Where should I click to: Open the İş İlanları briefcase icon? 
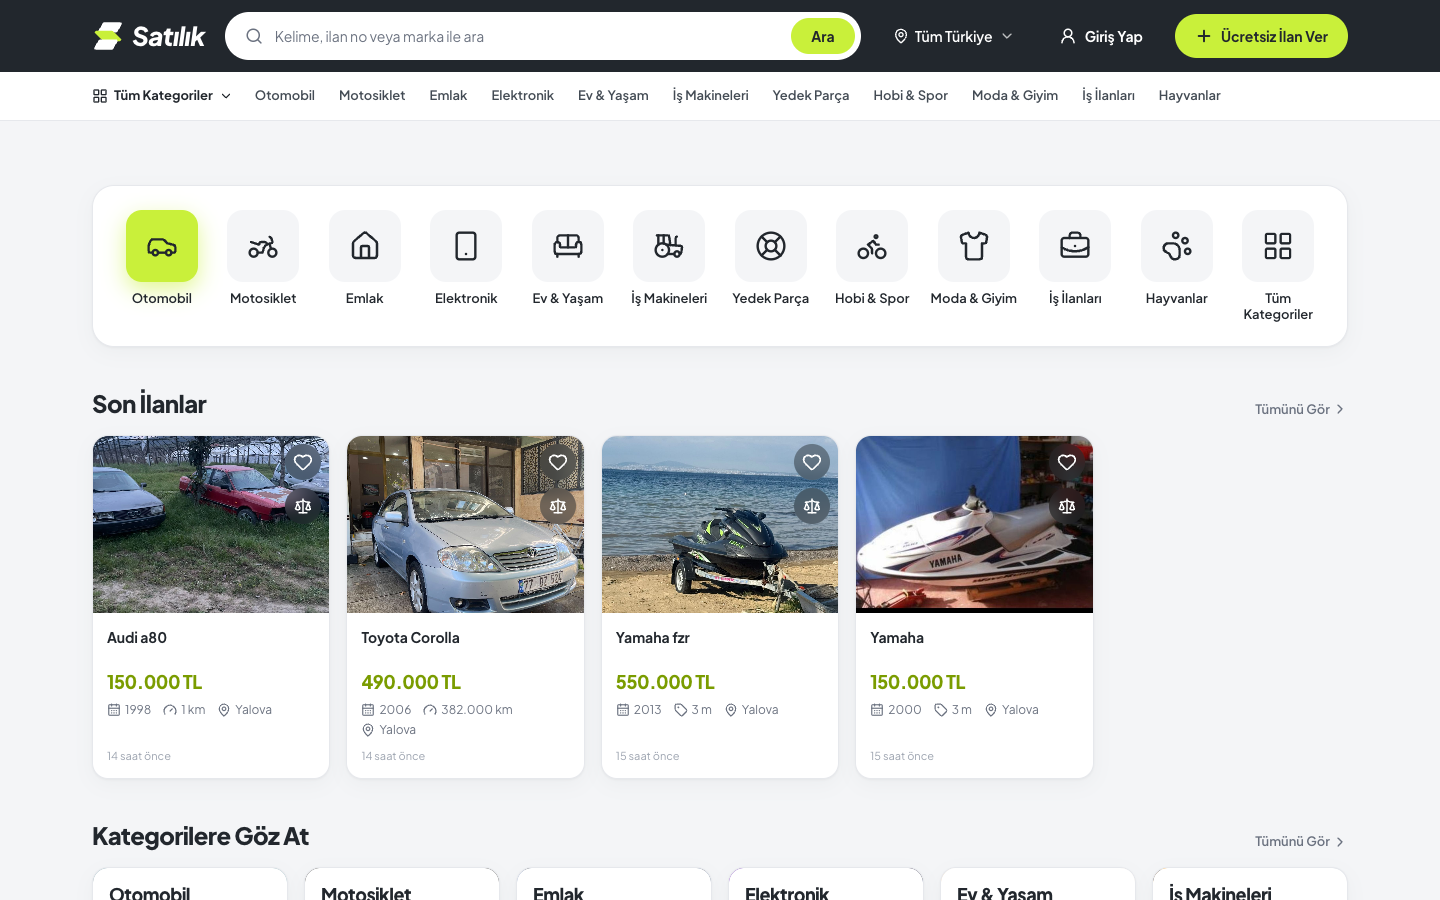coord(1075,246)
